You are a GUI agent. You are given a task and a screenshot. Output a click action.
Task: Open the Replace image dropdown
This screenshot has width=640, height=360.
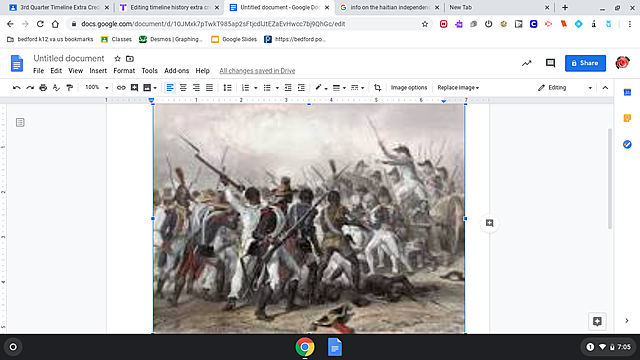(458, 88)
